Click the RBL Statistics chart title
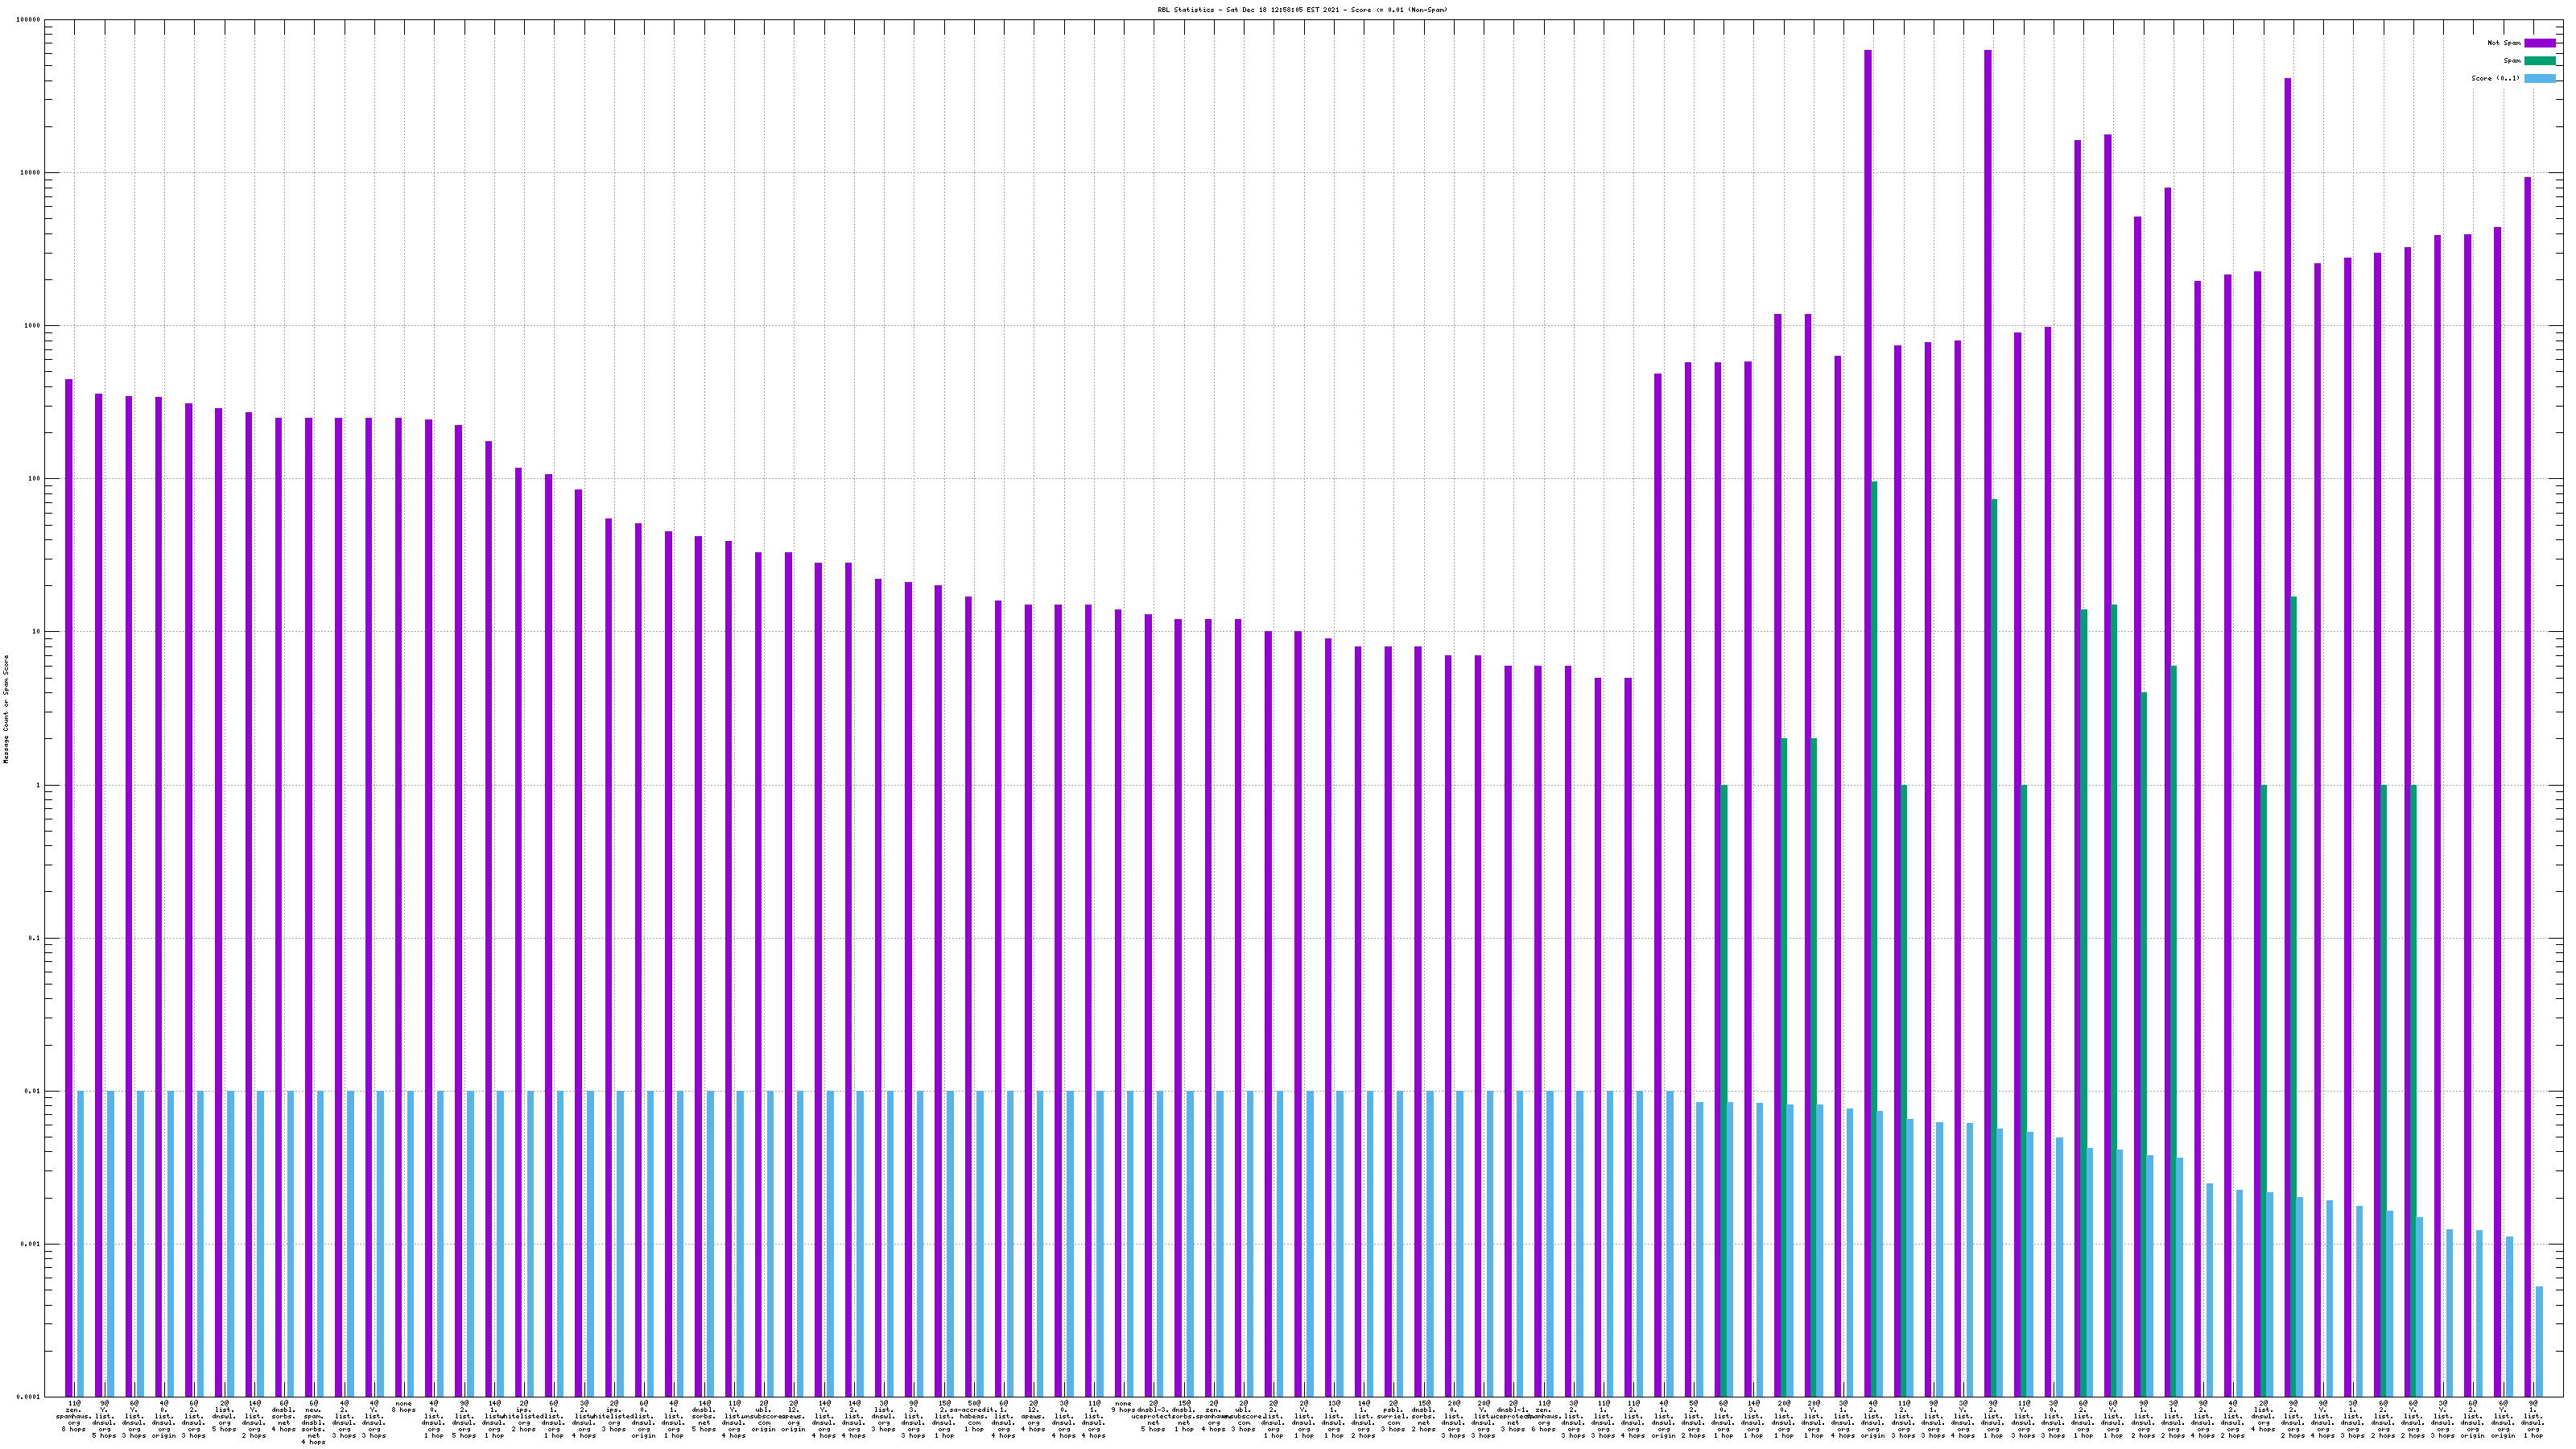2576x1449 pixels. tap(1302, 10)
